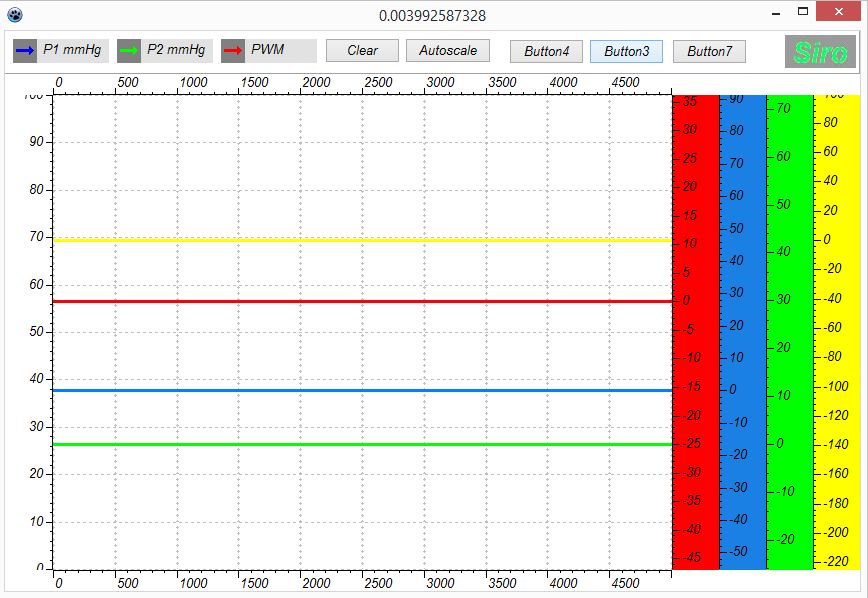Select the red vertical axis strip

coord(695,330)
